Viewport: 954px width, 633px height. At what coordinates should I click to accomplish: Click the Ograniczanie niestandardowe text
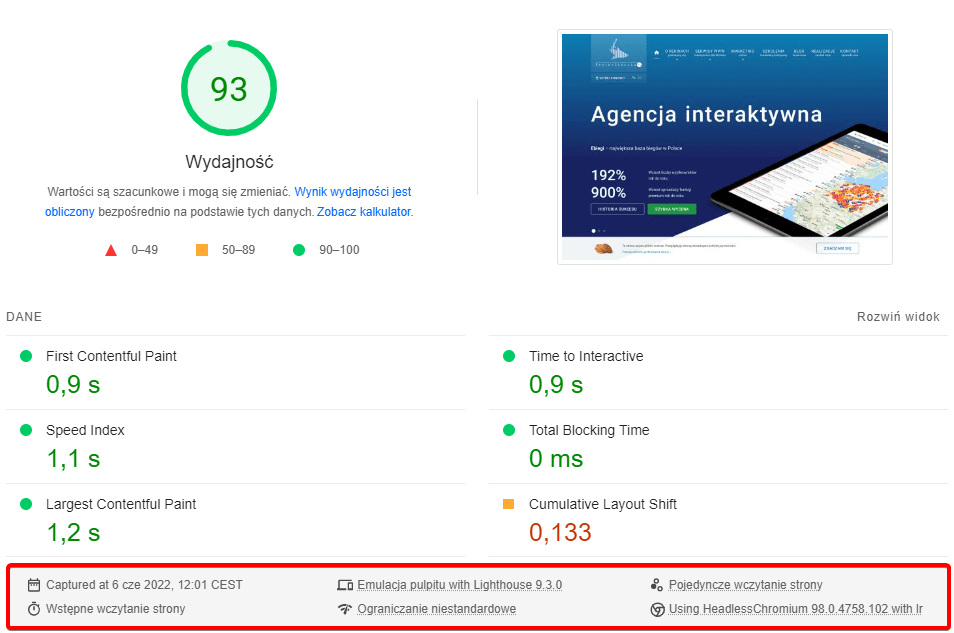[436, 609]
